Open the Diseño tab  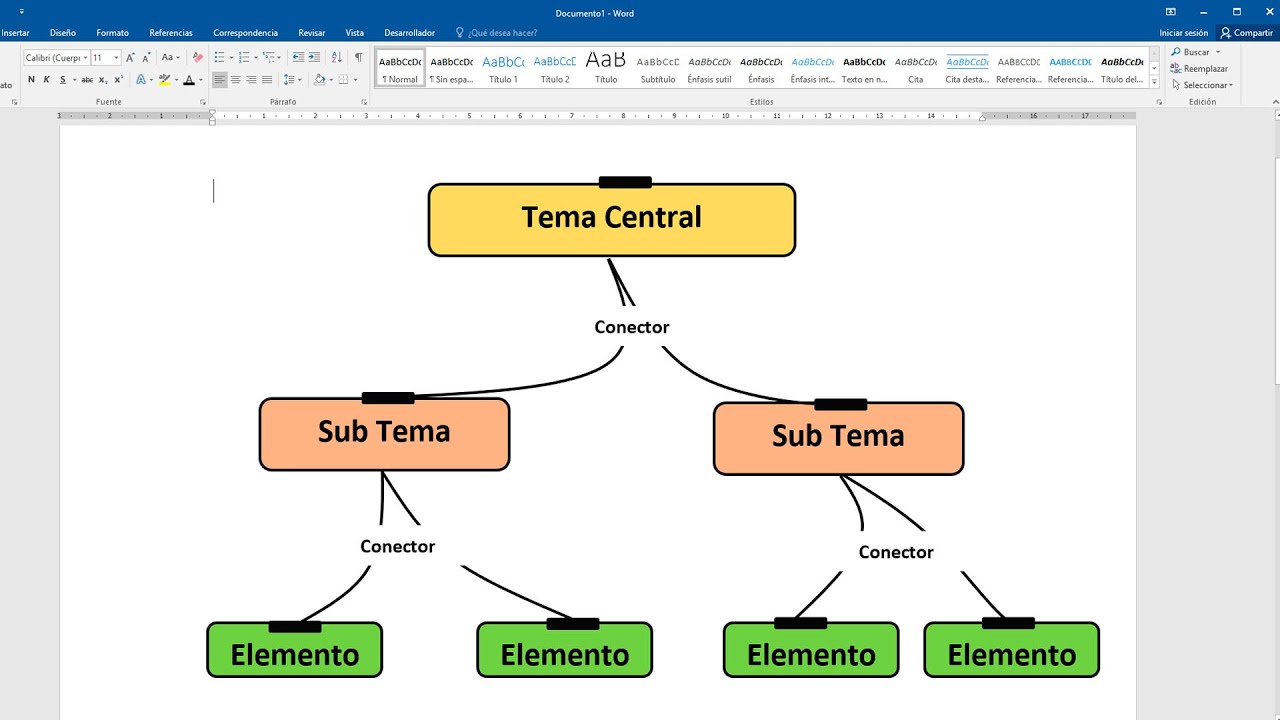click(x=63, y=33)
